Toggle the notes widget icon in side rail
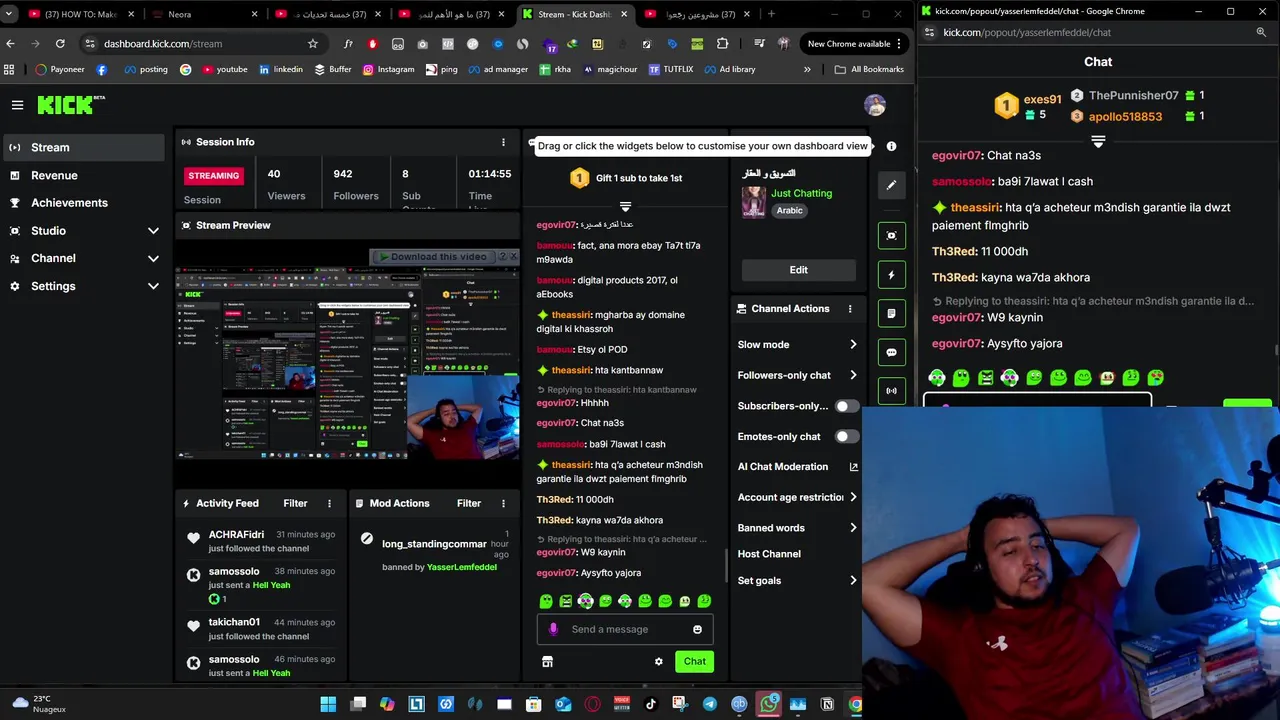This screenshot has height=720, width=1280. 891,313
